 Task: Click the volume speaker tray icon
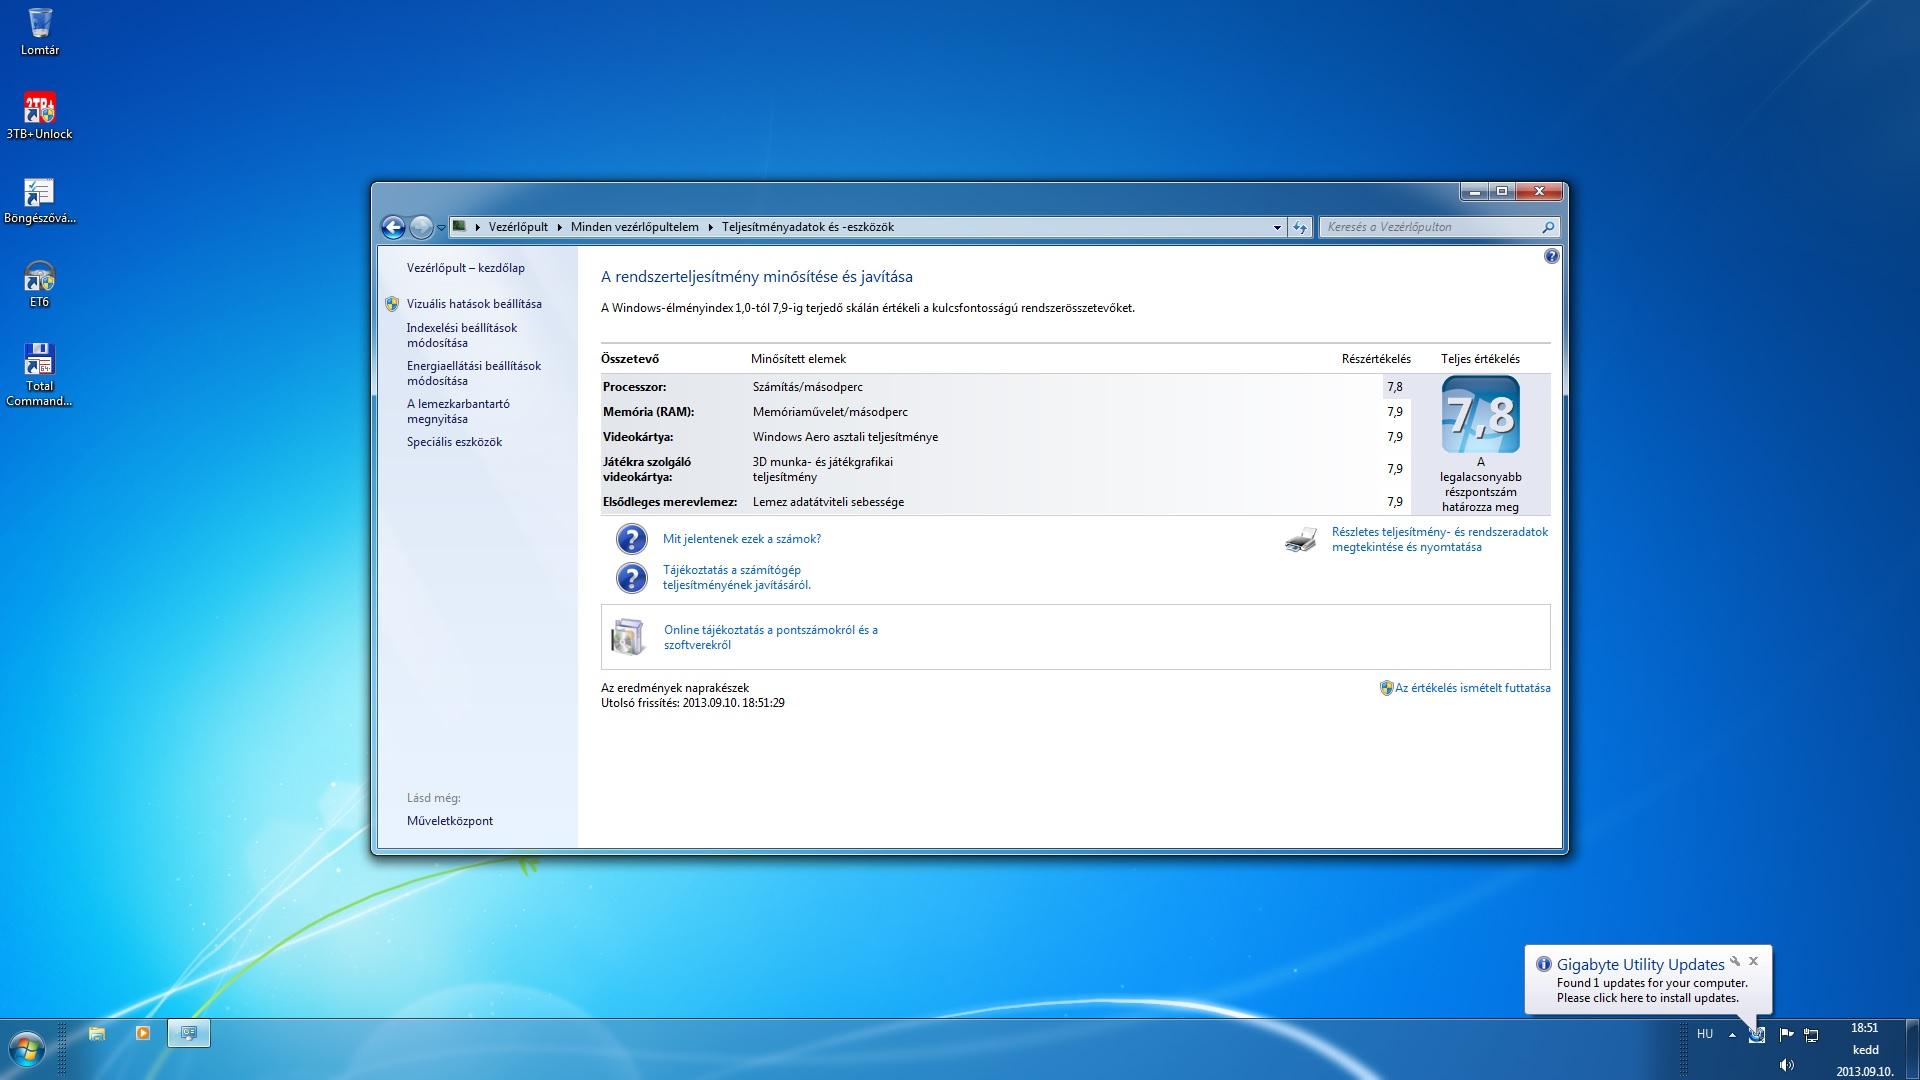pyautogui.click(x=1786, y=1065)
